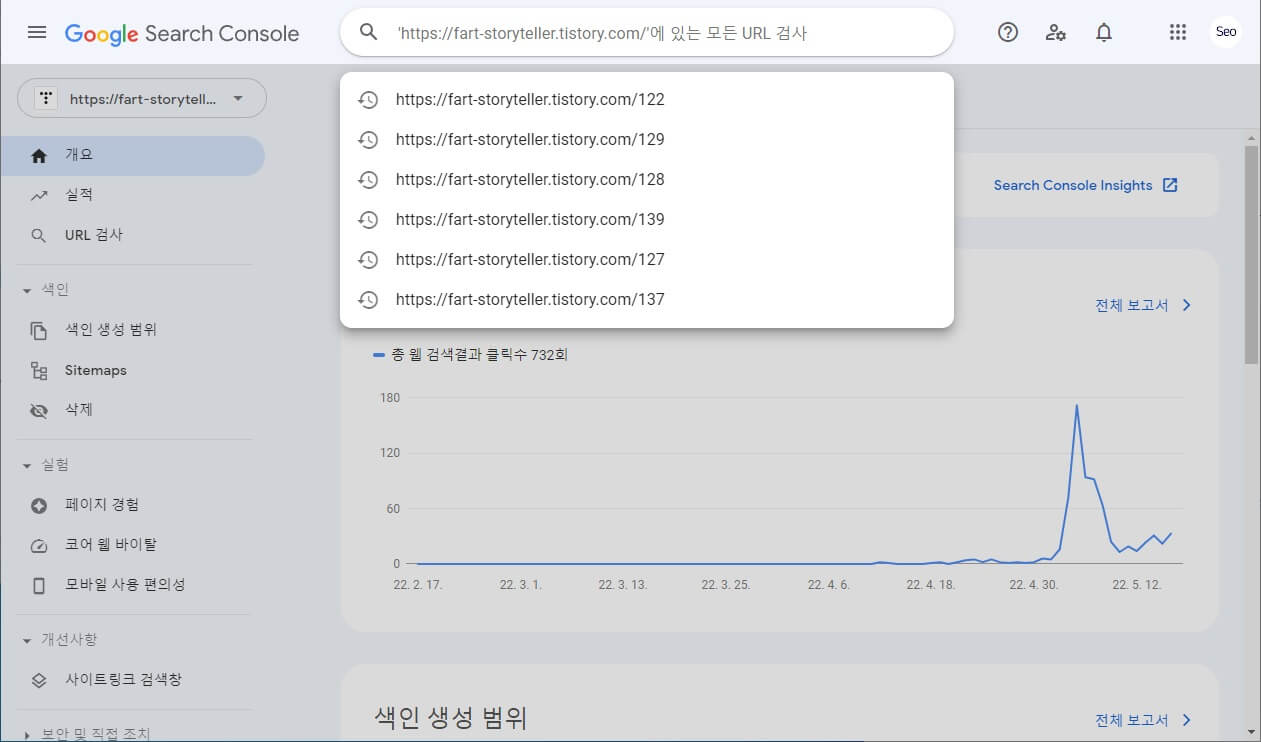This screenshot has height=742, width=1261.
Task: Open the Google apps grid
Action: (1178, 32)
